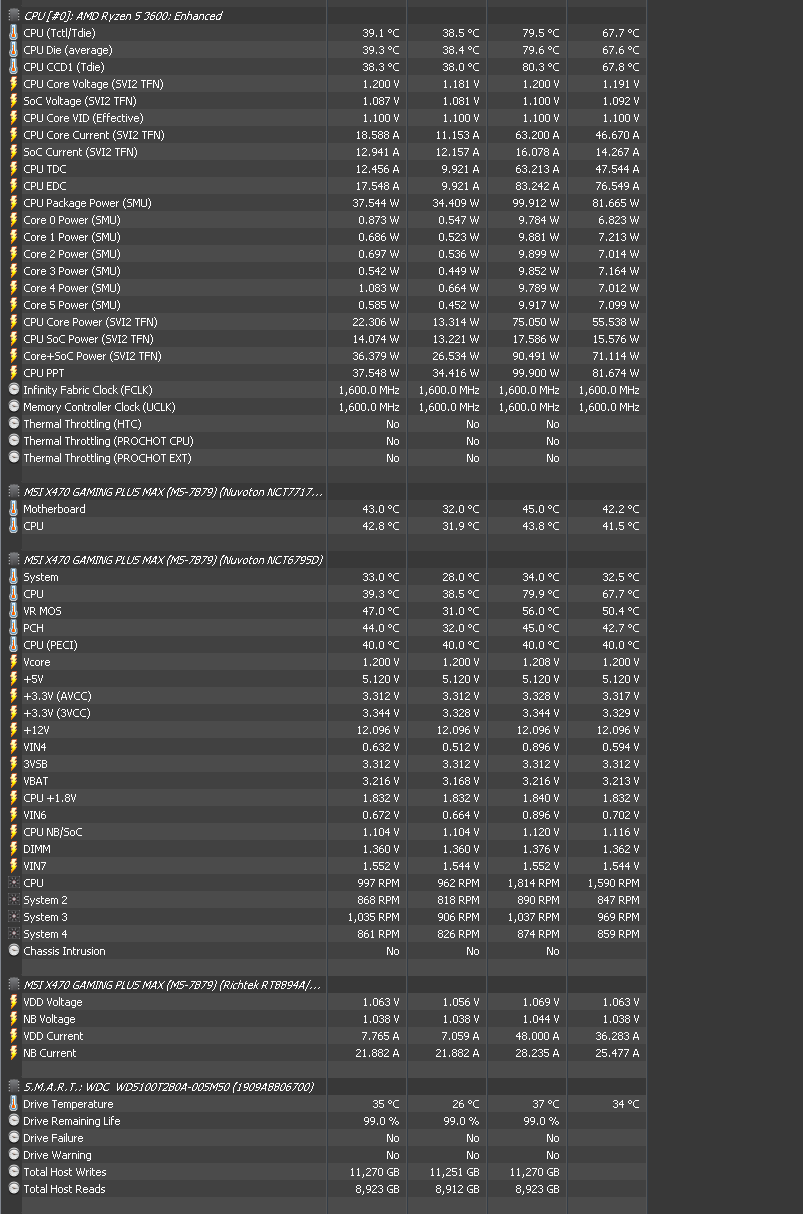Click the bolt icon next to CPU TDC
Viewport: 803px width, 1214px height.
(14, 169)
